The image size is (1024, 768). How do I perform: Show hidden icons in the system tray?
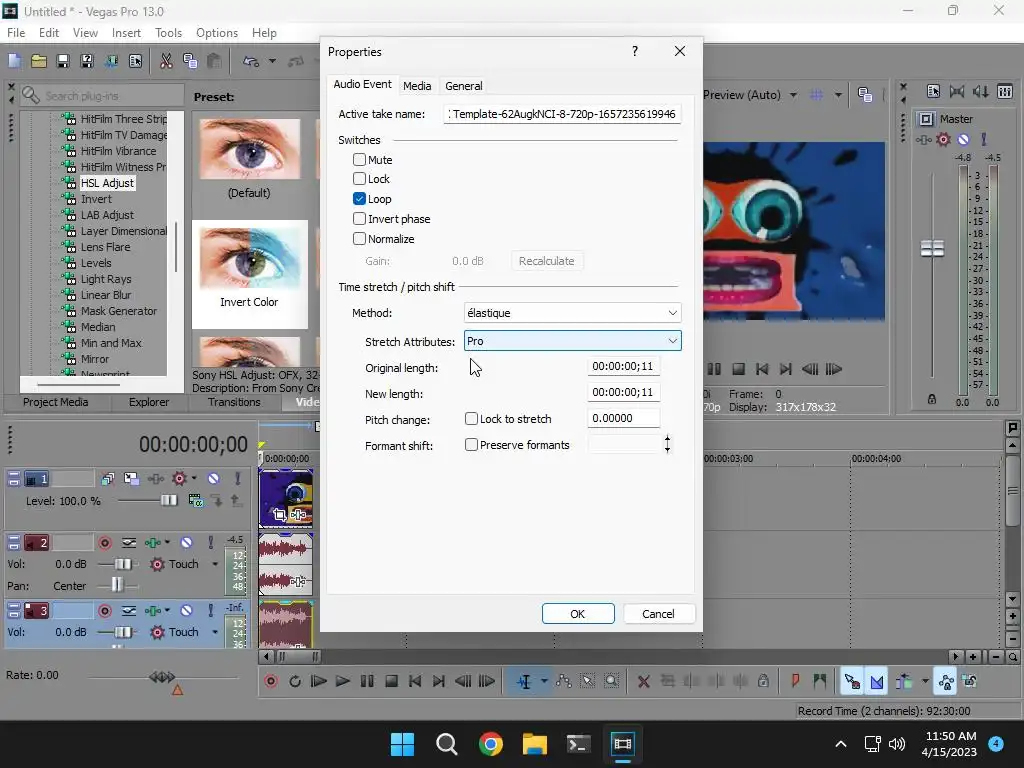pos(841,744)
